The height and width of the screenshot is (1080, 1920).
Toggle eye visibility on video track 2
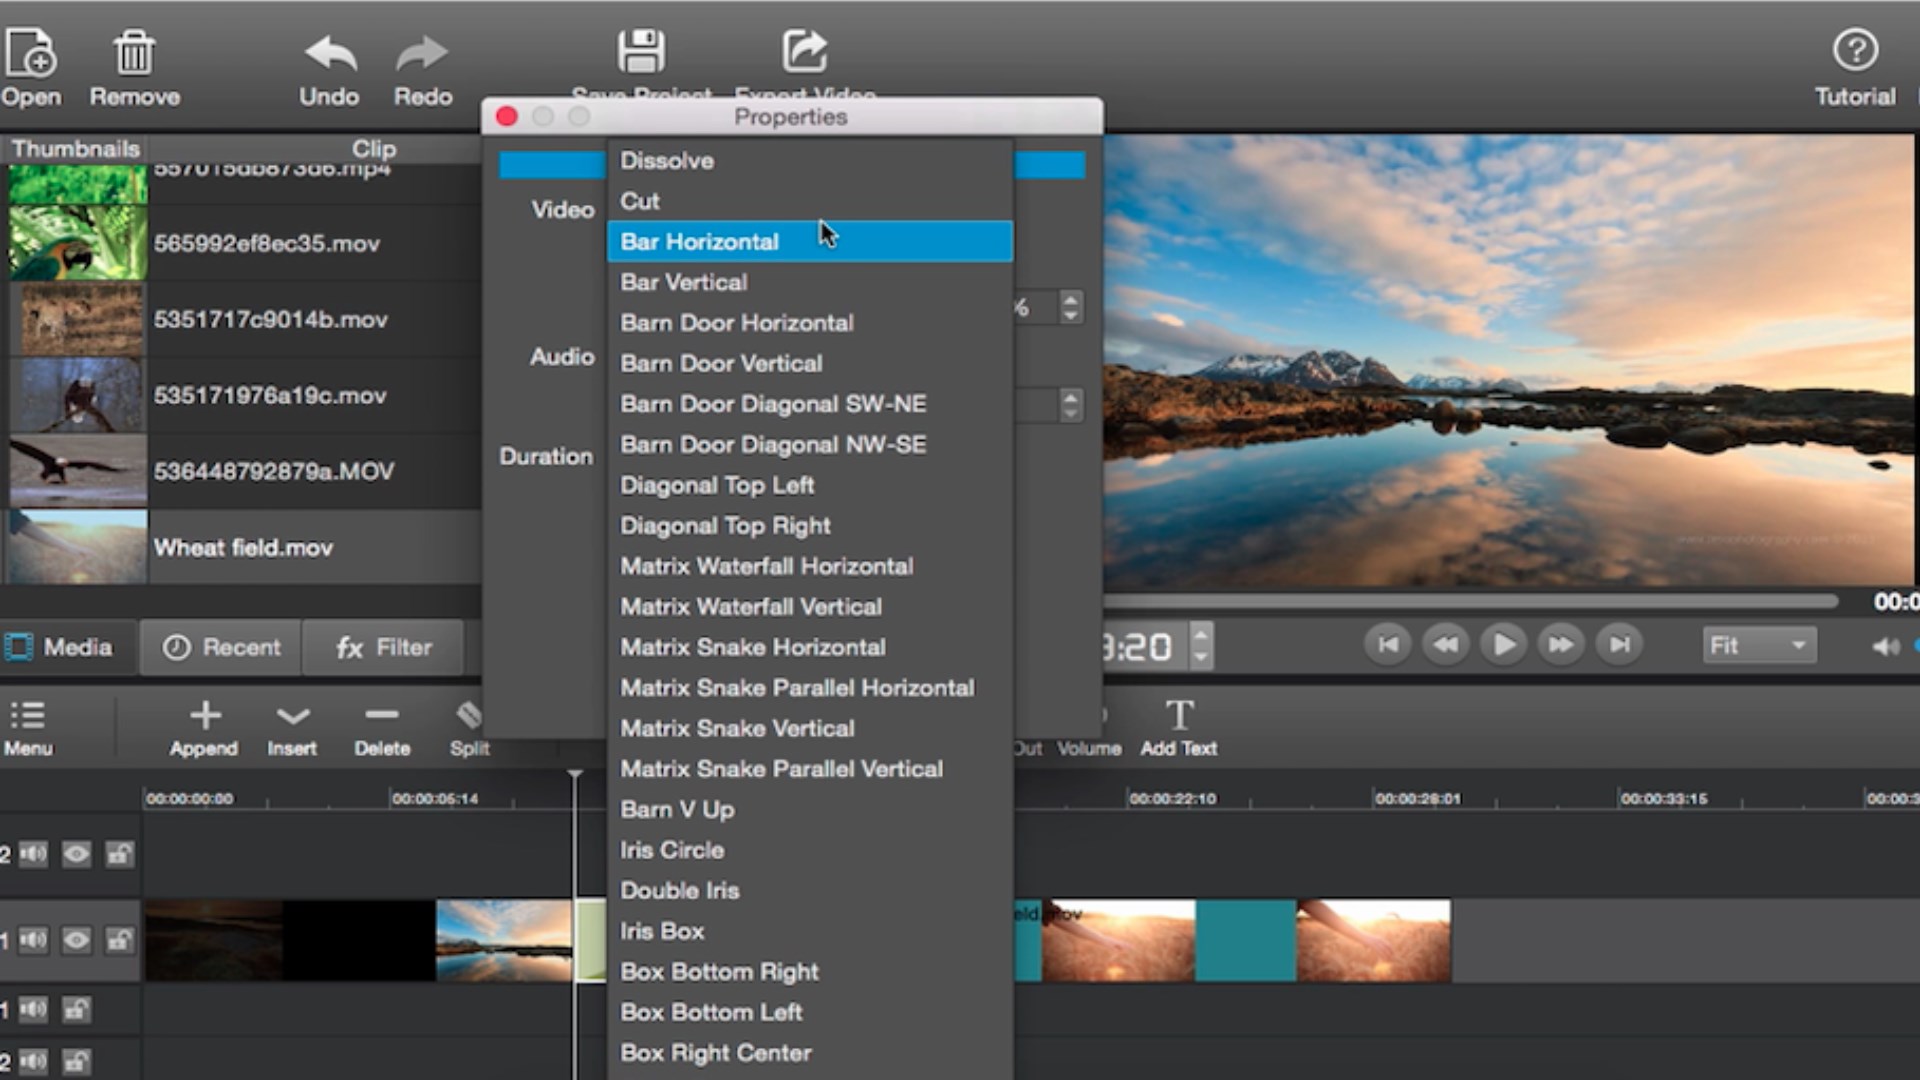coord(76,854)
